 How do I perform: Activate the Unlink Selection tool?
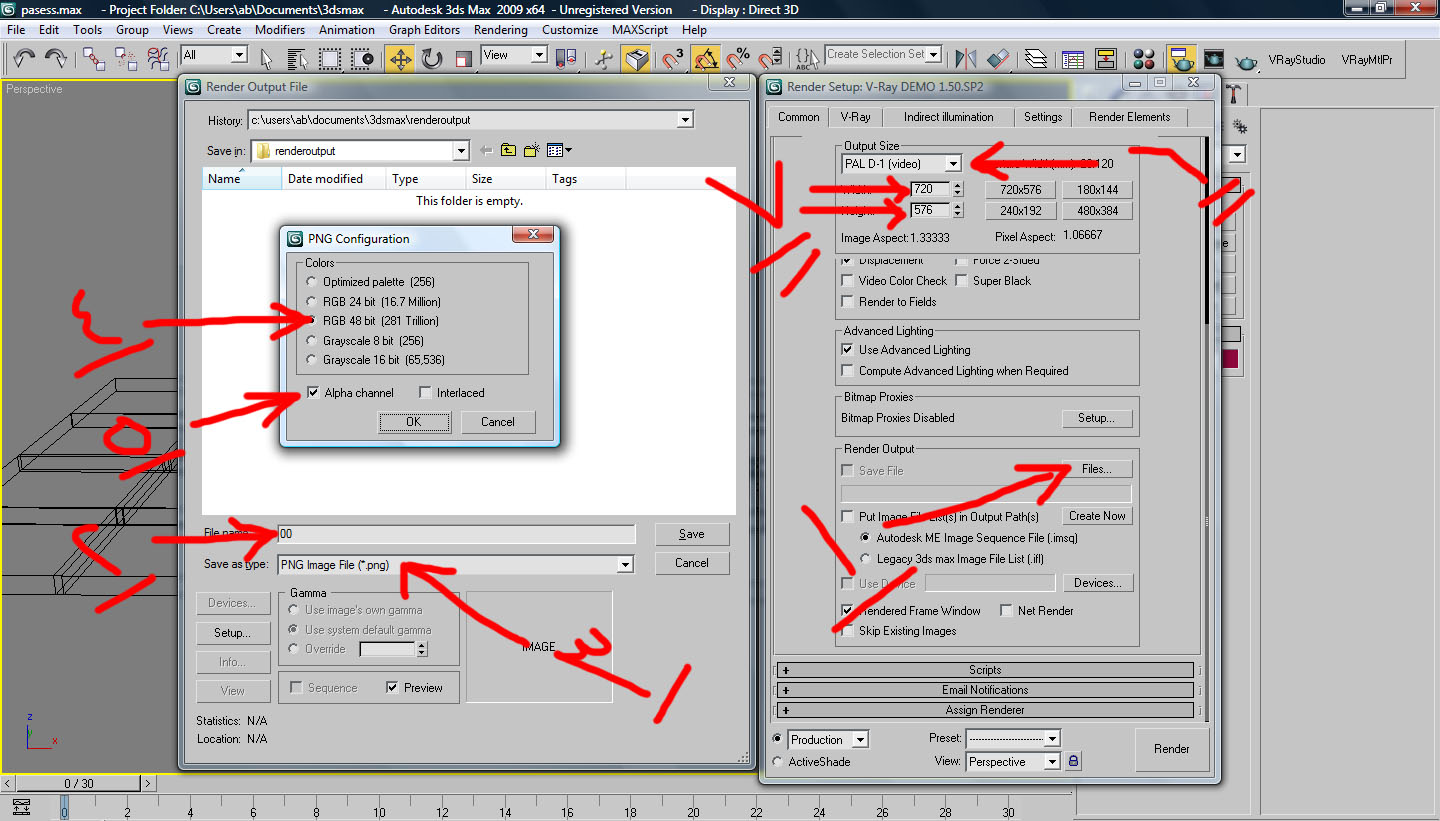click(125, 59)
